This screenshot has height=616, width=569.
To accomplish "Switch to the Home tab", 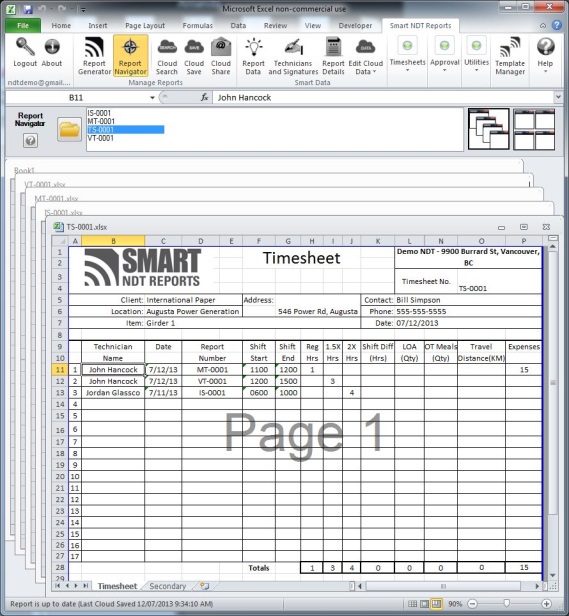I will coord(61,26).
